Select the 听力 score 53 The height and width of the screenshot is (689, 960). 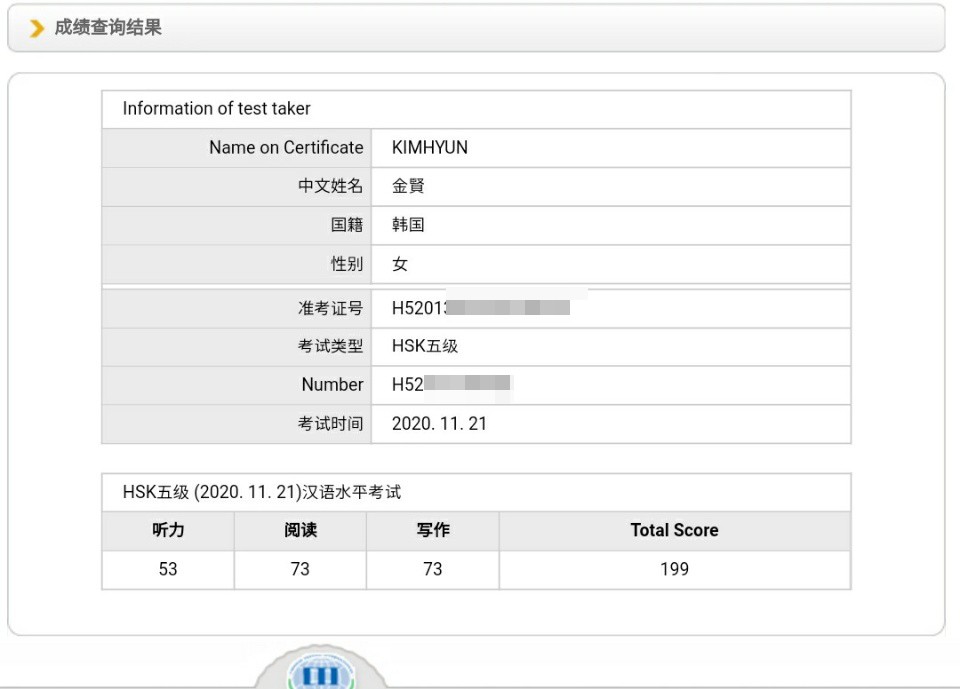(168, 570)
